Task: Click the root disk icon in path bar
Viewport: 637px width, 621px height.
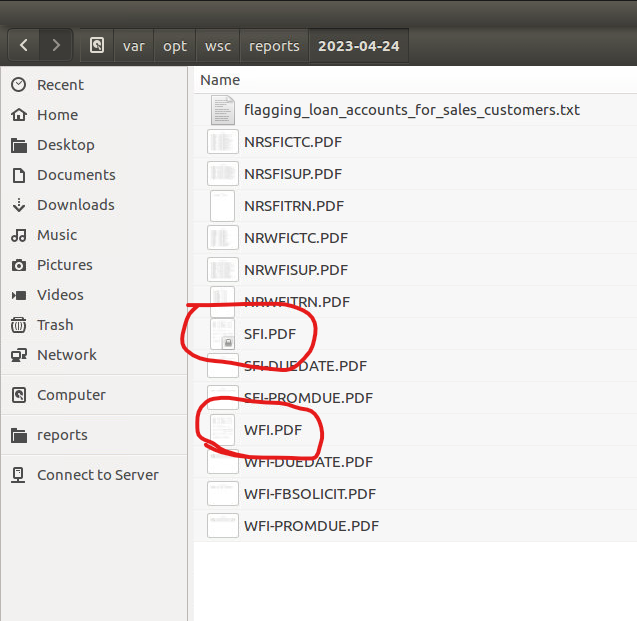Action: point(97,46)
